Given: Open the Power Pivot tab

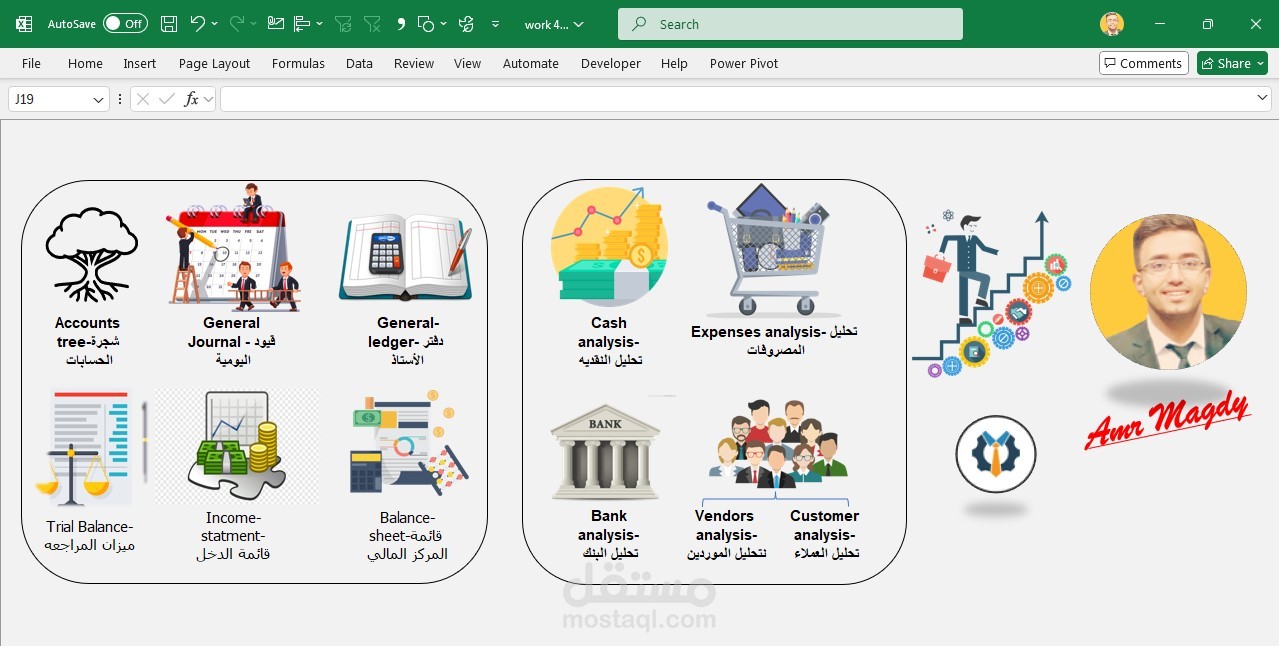Looking at the screenshot, I should (x=743, y=63).
